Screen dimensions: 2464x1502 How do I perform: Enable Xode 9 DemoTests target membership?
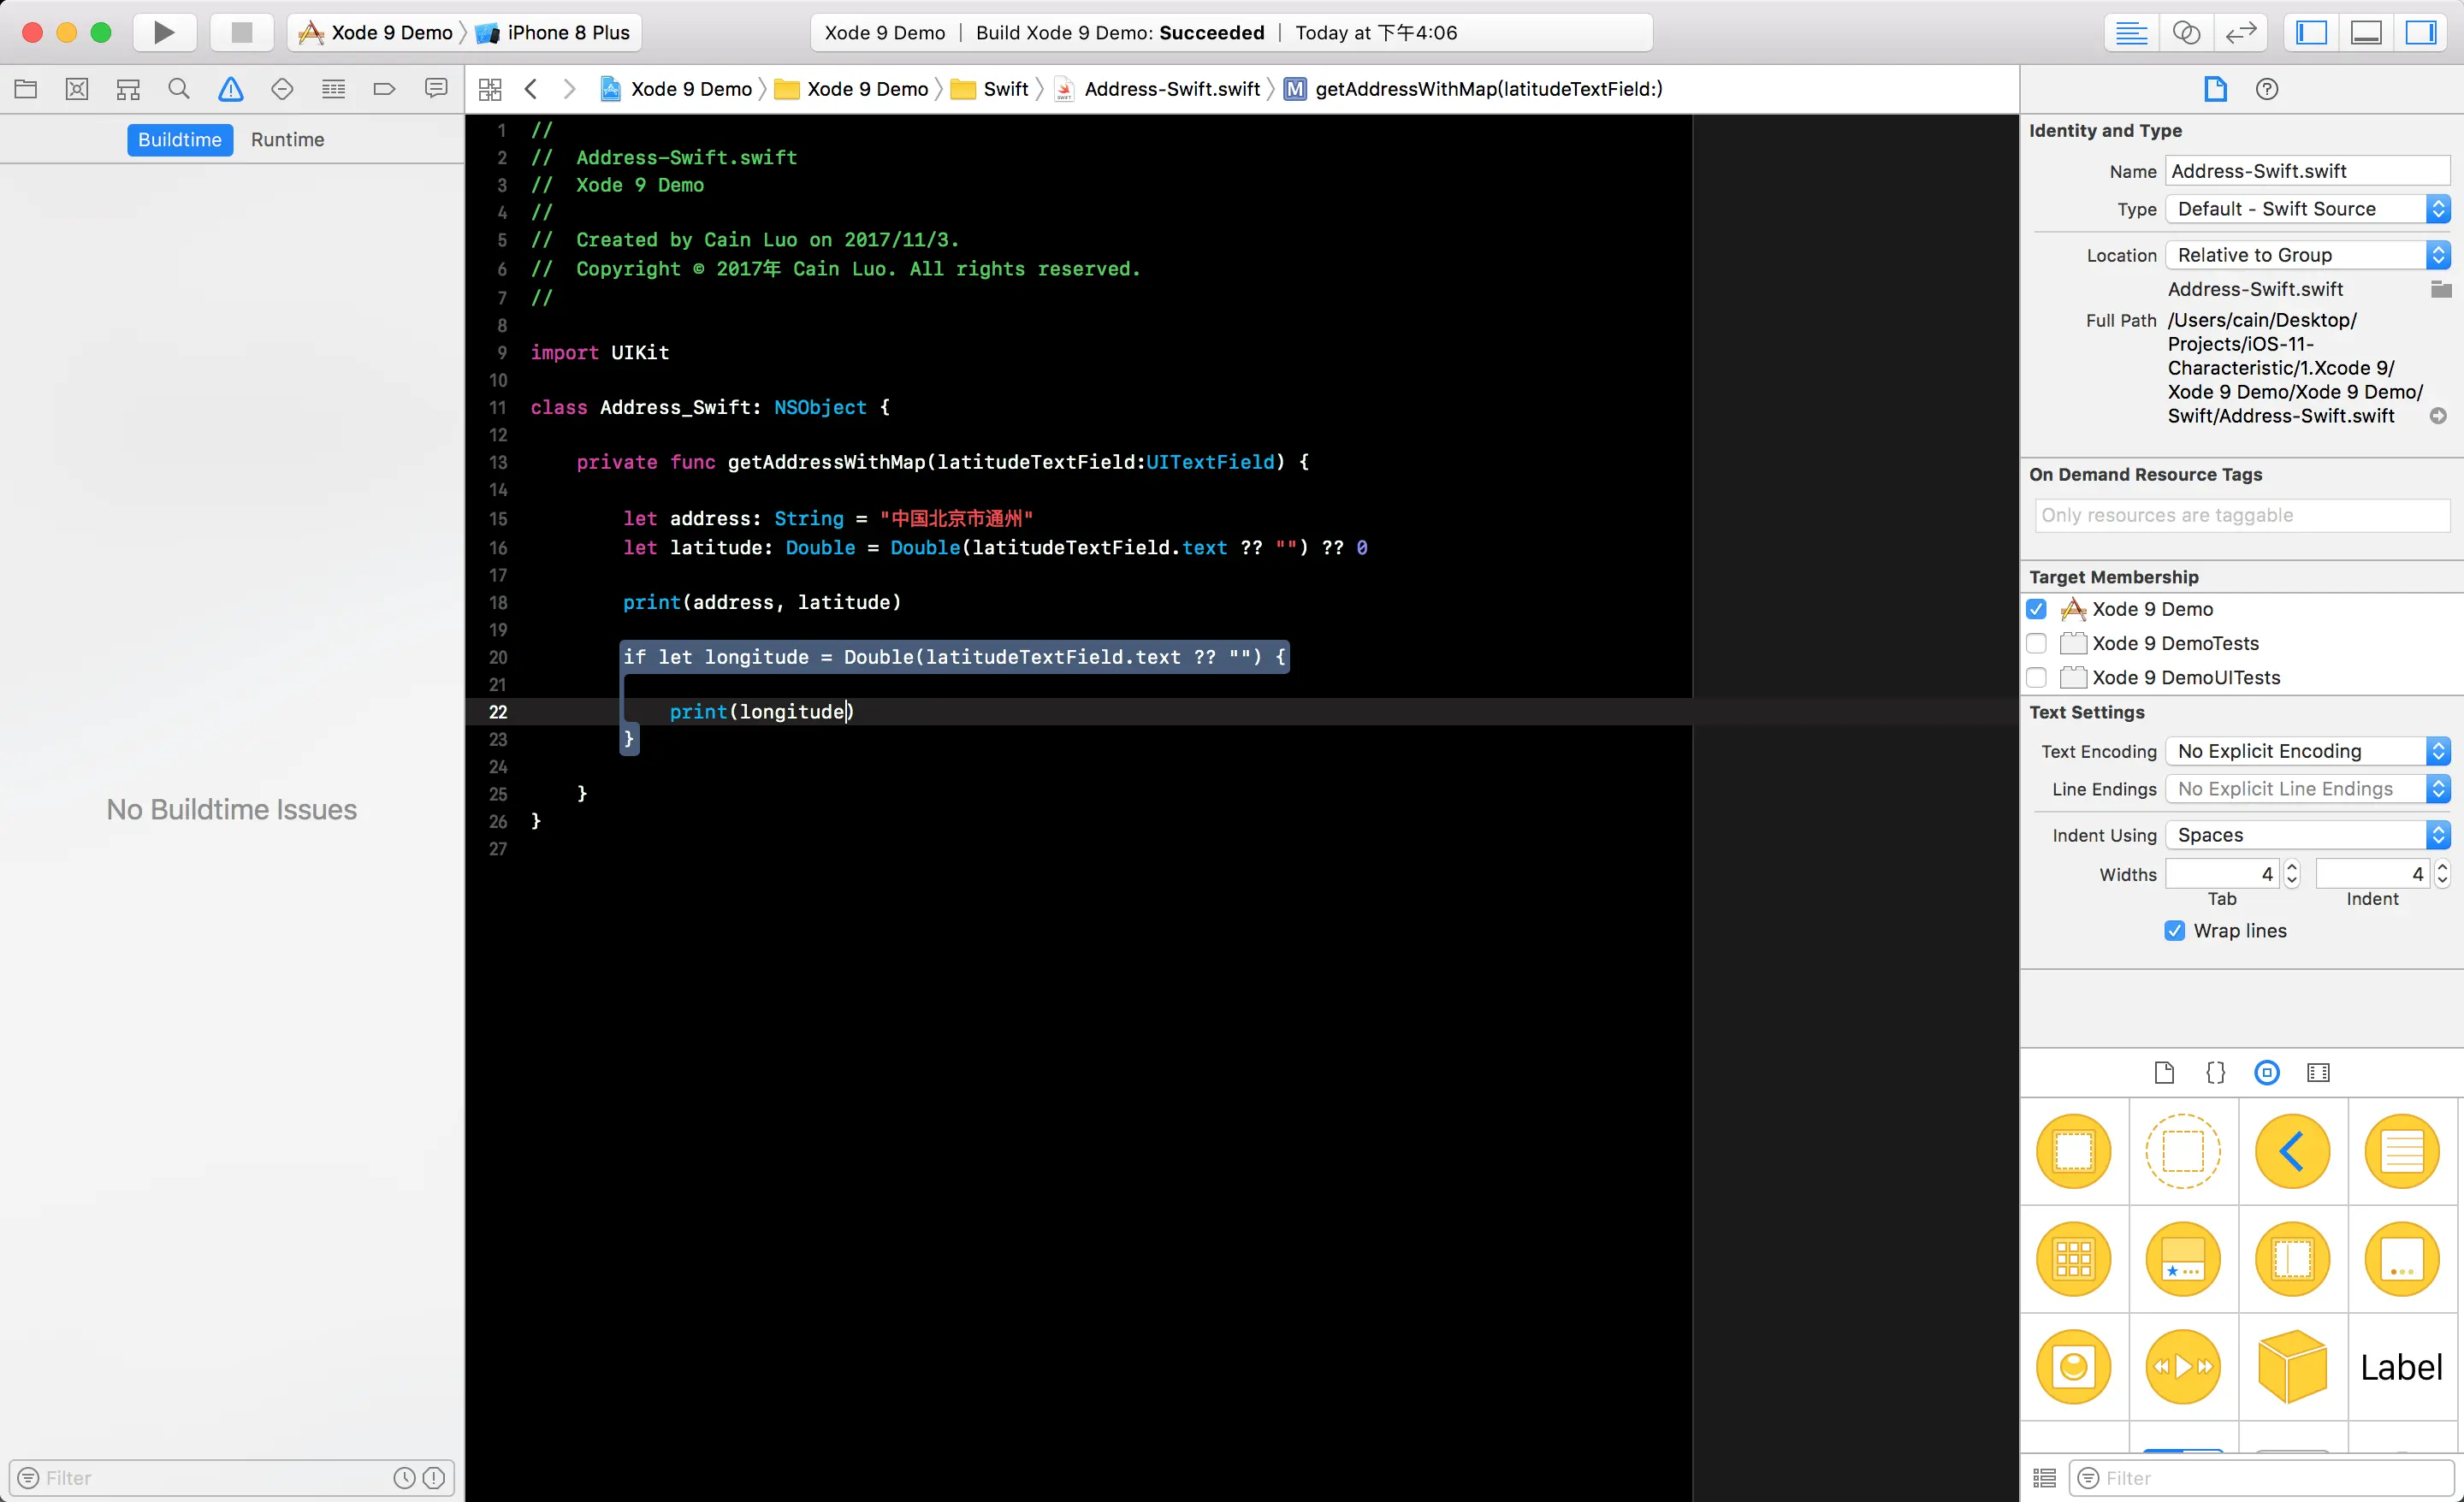2036,643
